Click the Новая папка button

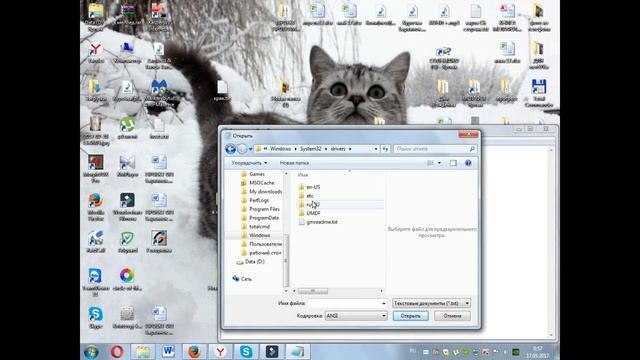(294, 163)
